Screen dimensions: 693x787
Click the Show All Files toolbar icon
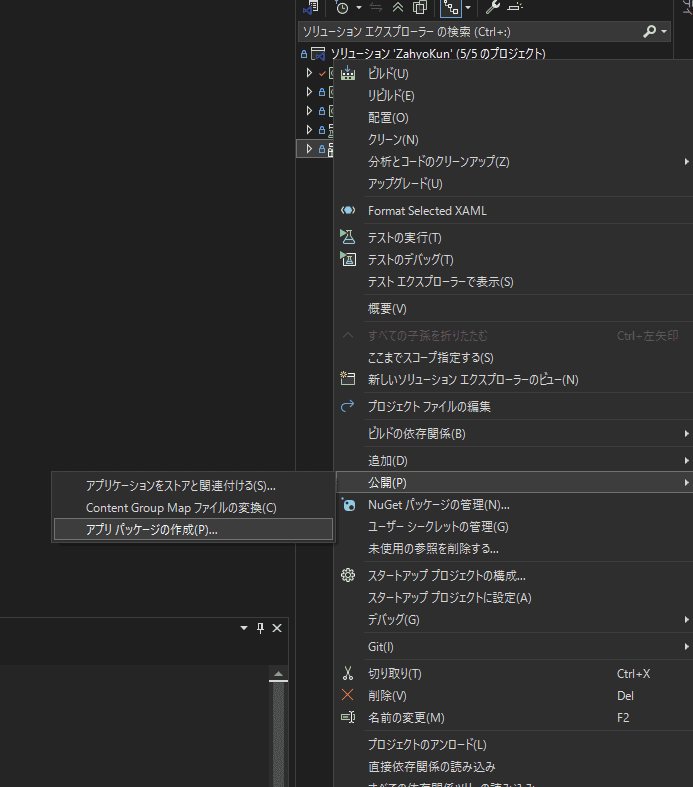pyautogui.click(x=420, y=8)
